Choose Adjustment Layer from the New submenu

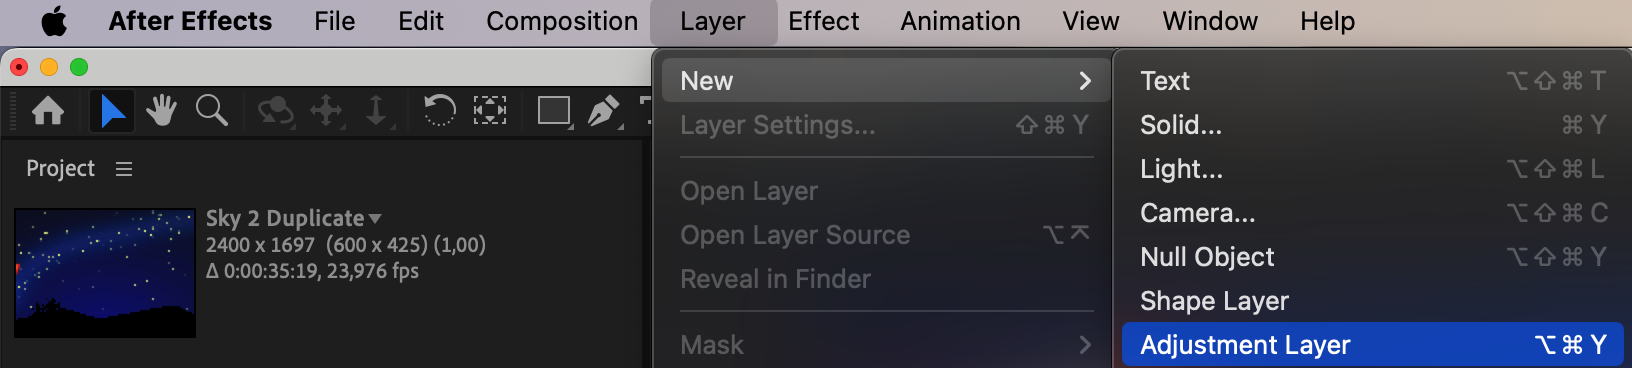click(1372, 345)
